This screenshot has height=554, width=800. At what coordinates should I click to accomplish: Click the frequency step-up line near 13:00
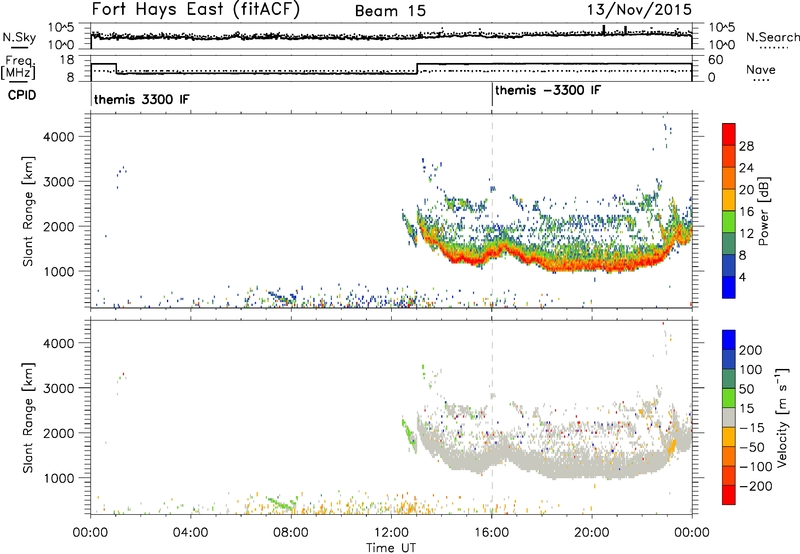coord(417,69)
